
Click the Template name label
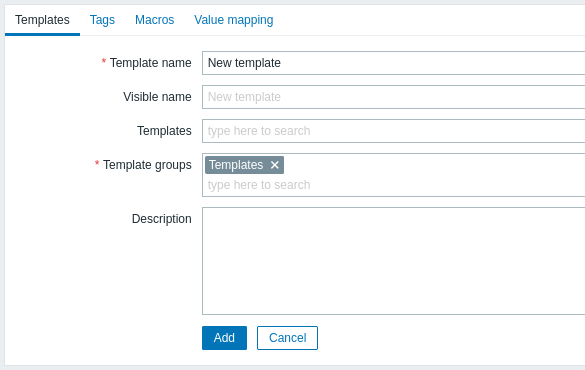pyautogui.click(x=150, y=63)
